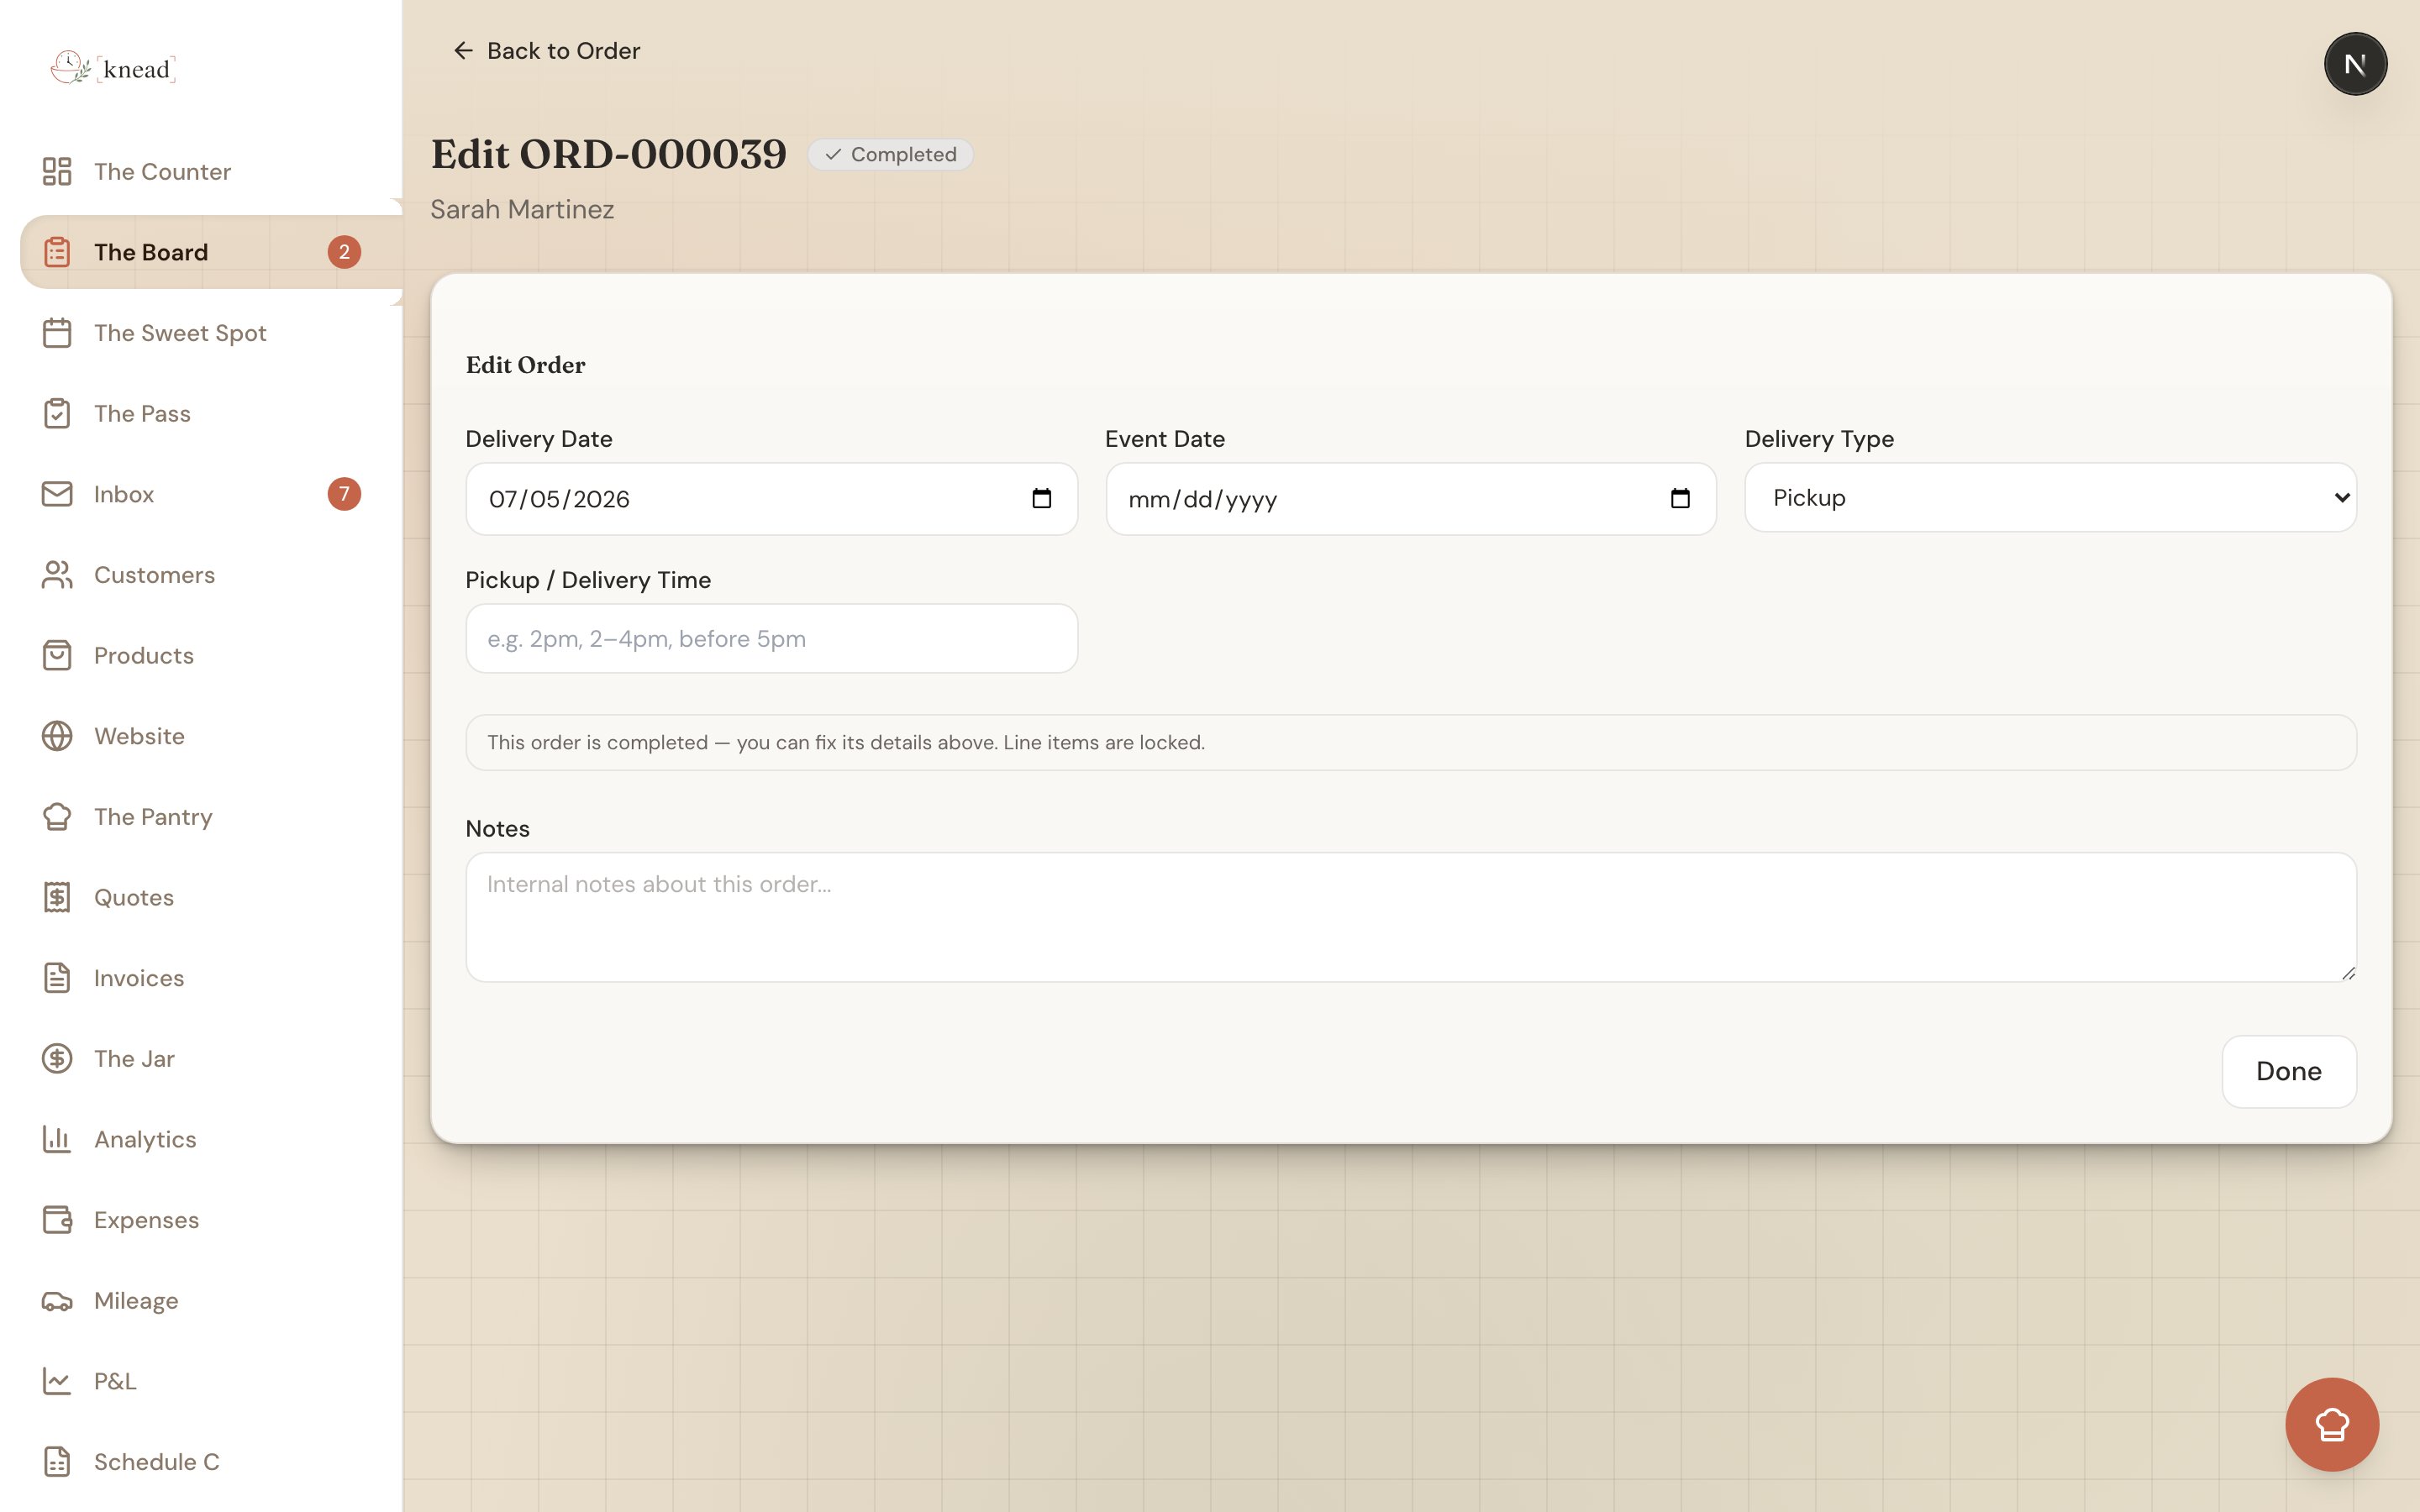
Task: Click the Website globe icon
Action: (x=57, y=736)
